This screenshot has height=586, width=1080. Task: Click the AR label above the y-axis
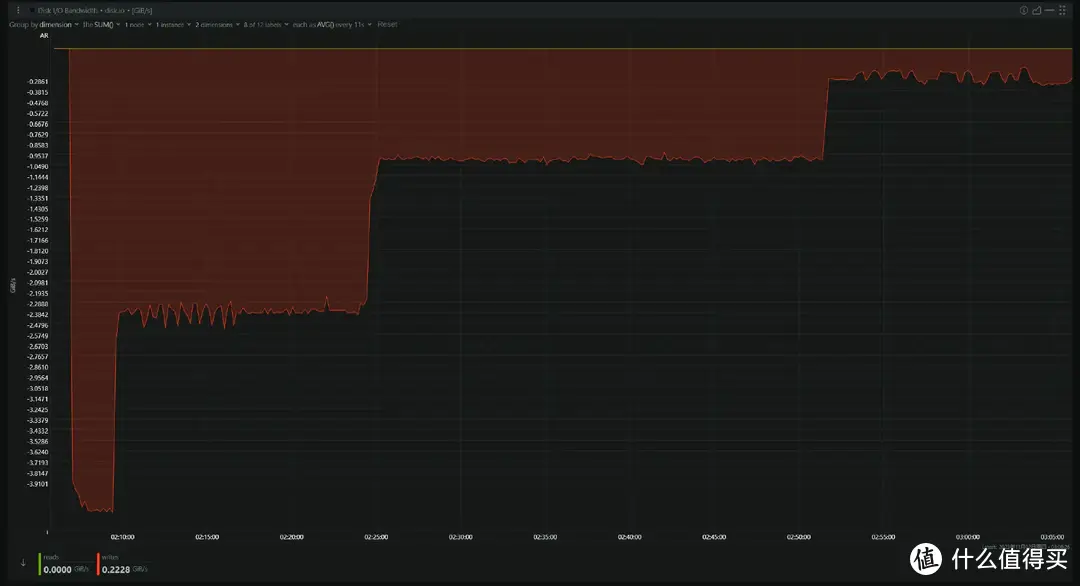coord(44,36)
